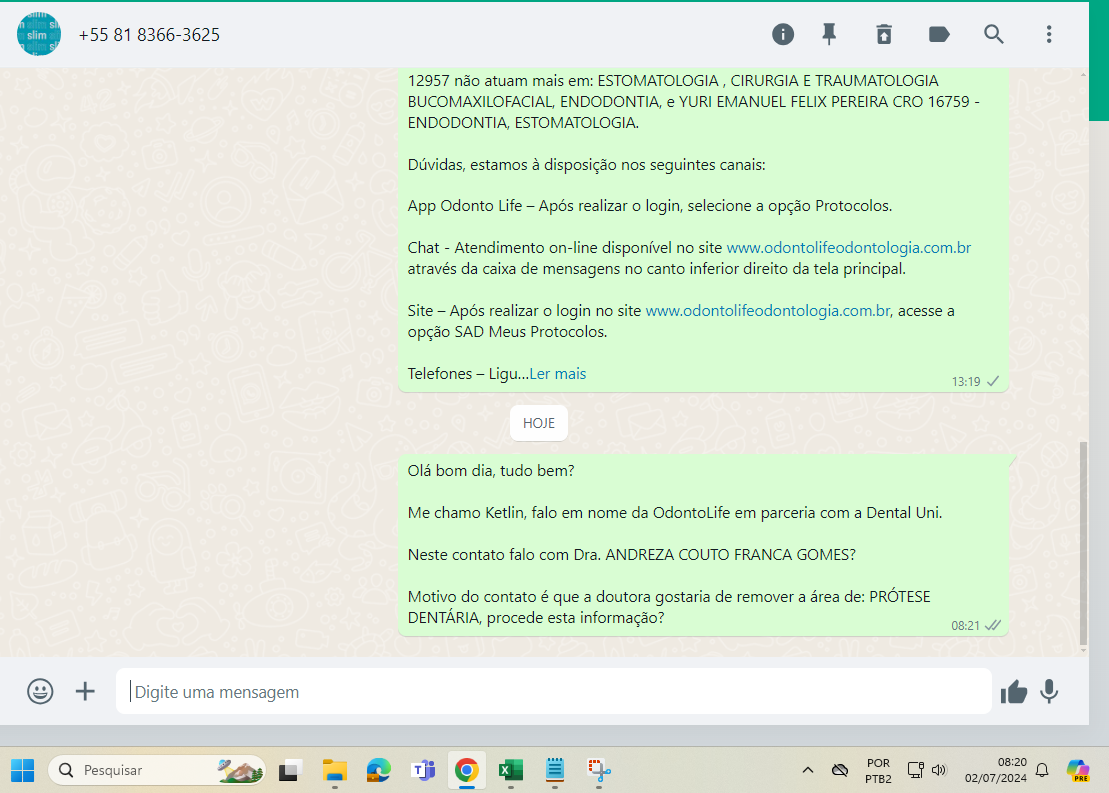Click the 13:19 message timestamp
This screenshot has height=793, width=1109.
point(965,382)
